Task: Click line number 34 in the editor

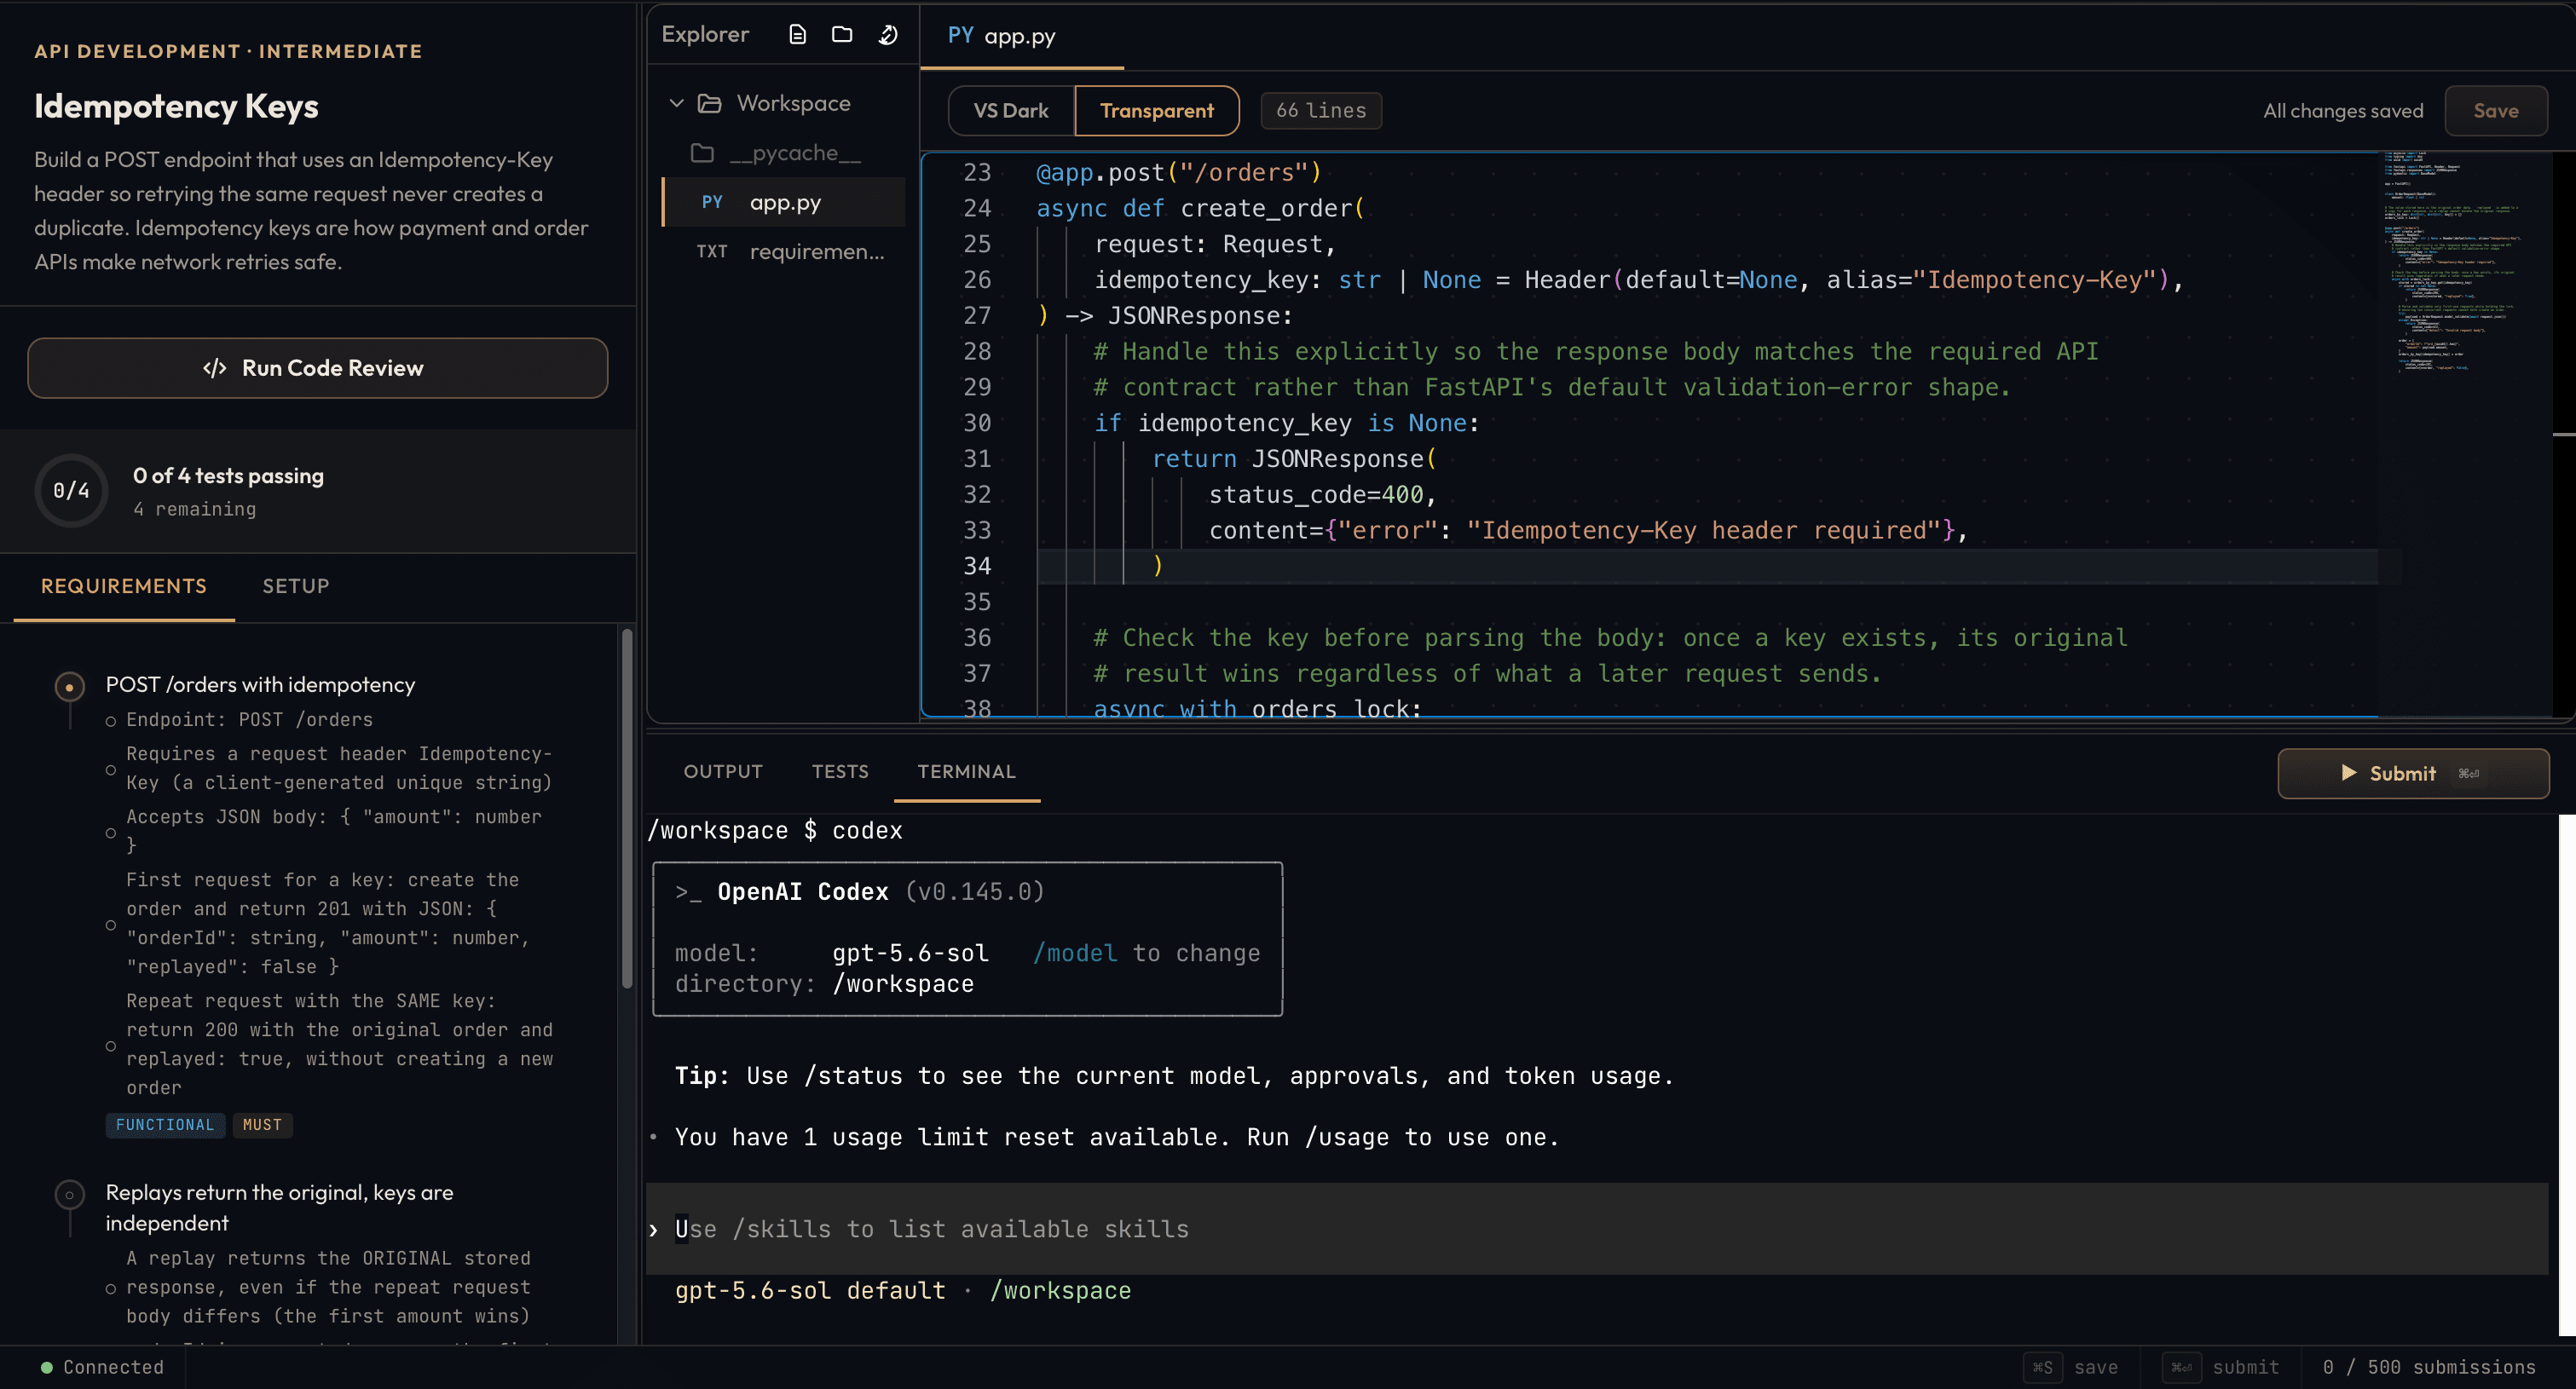Action: point(977,566)
